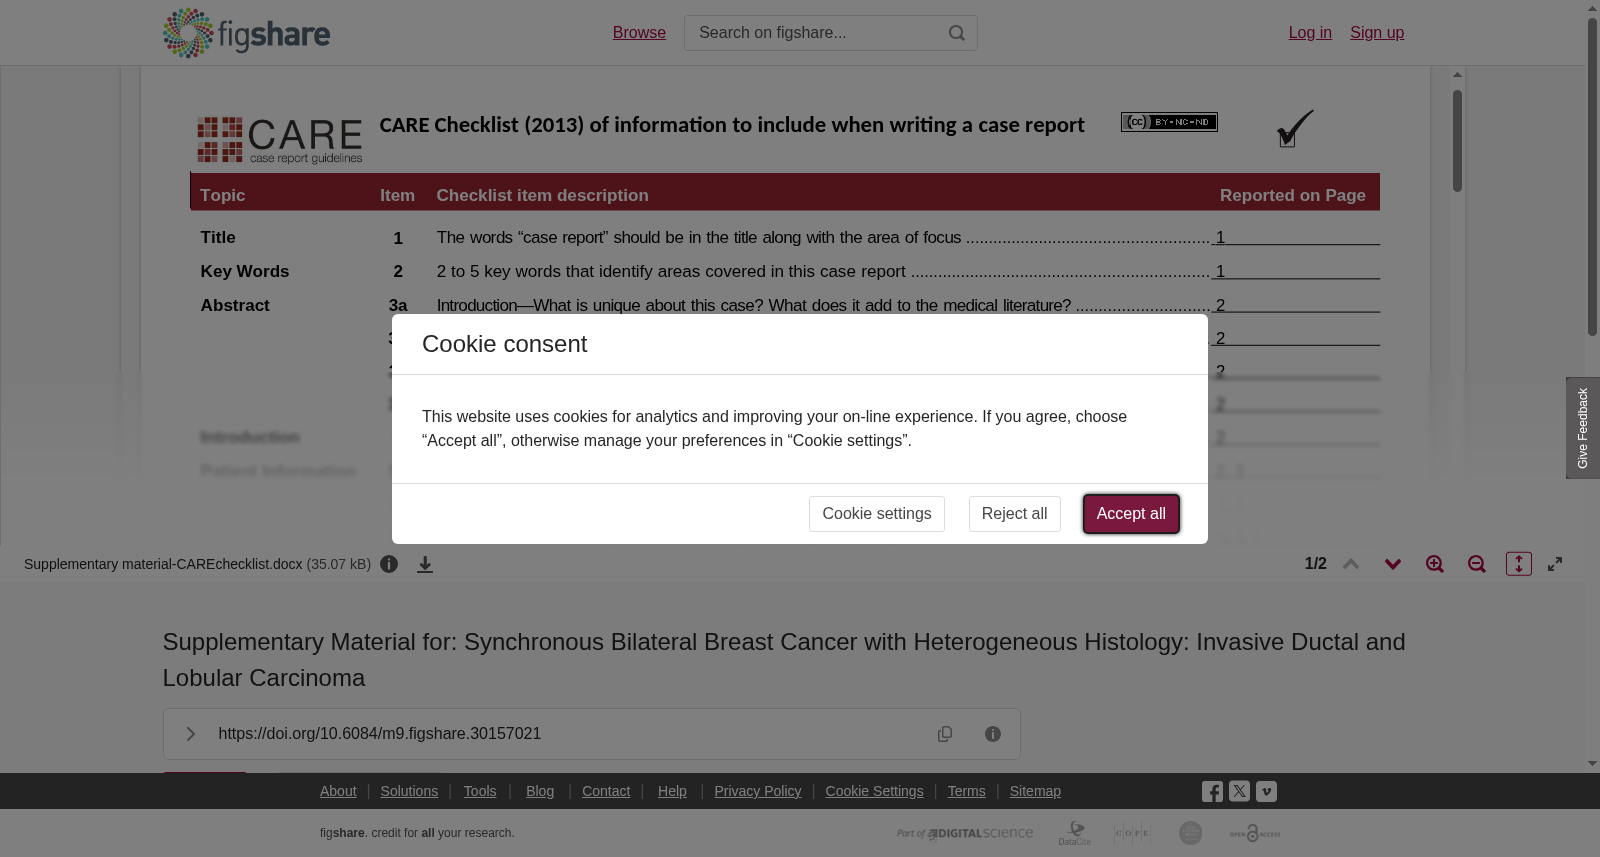Zoom in on the document preview

point(1435,564)
